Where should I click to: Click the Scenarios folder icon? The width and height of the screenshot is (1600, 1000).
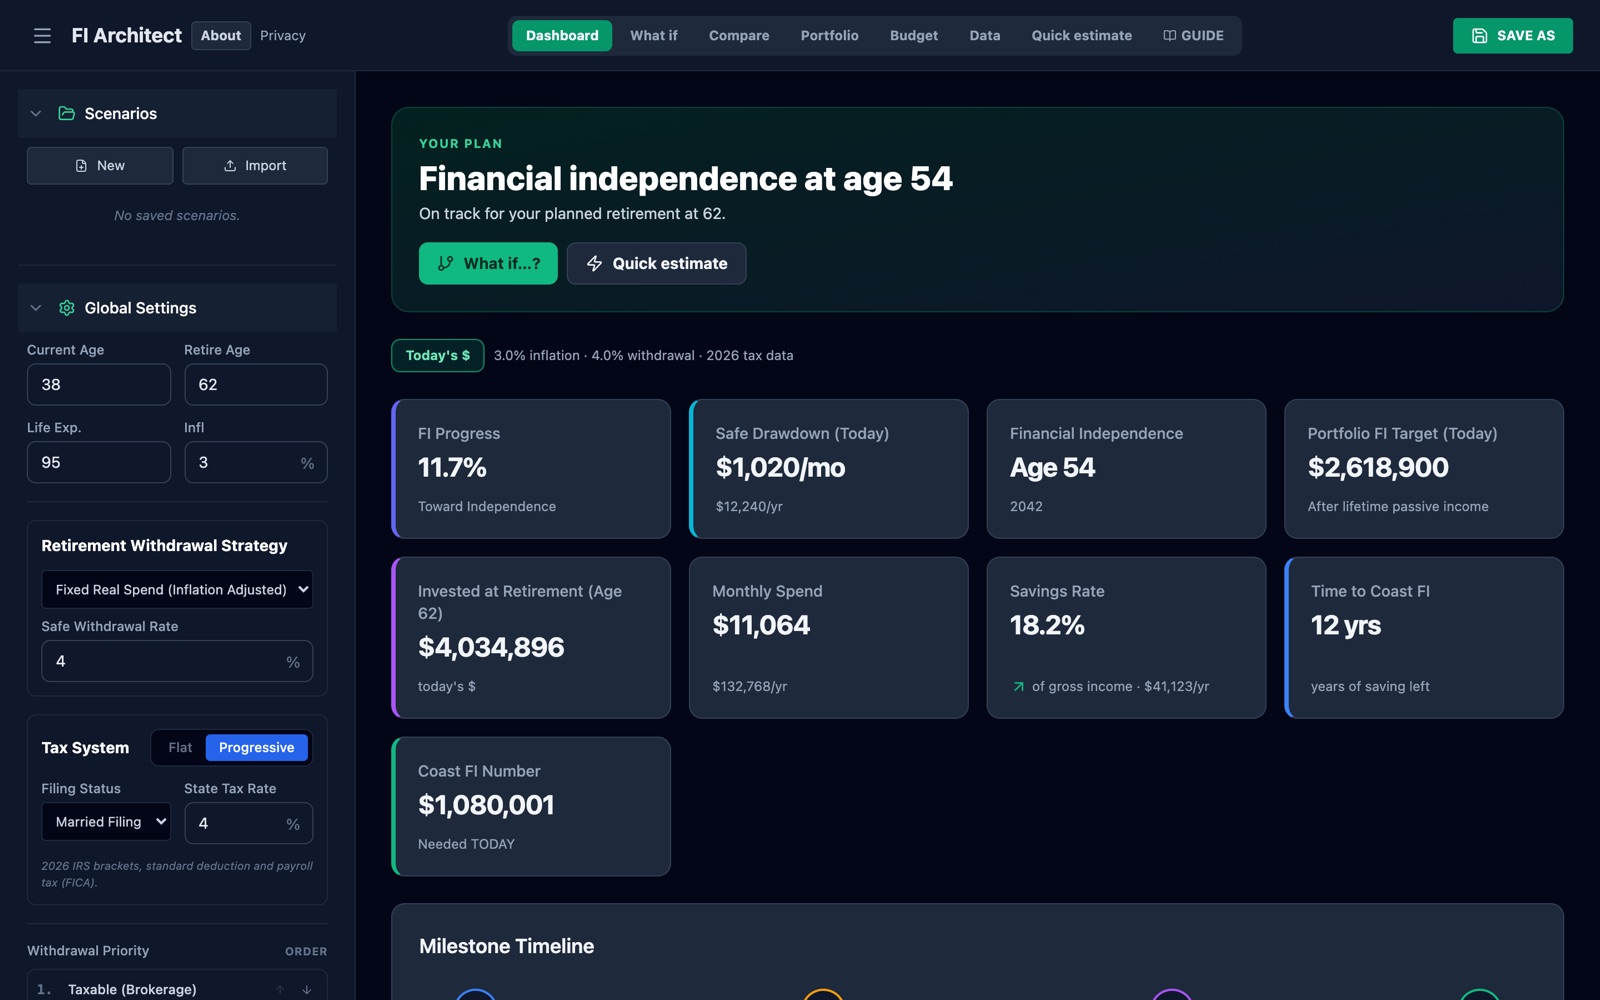tap(67, 114)
